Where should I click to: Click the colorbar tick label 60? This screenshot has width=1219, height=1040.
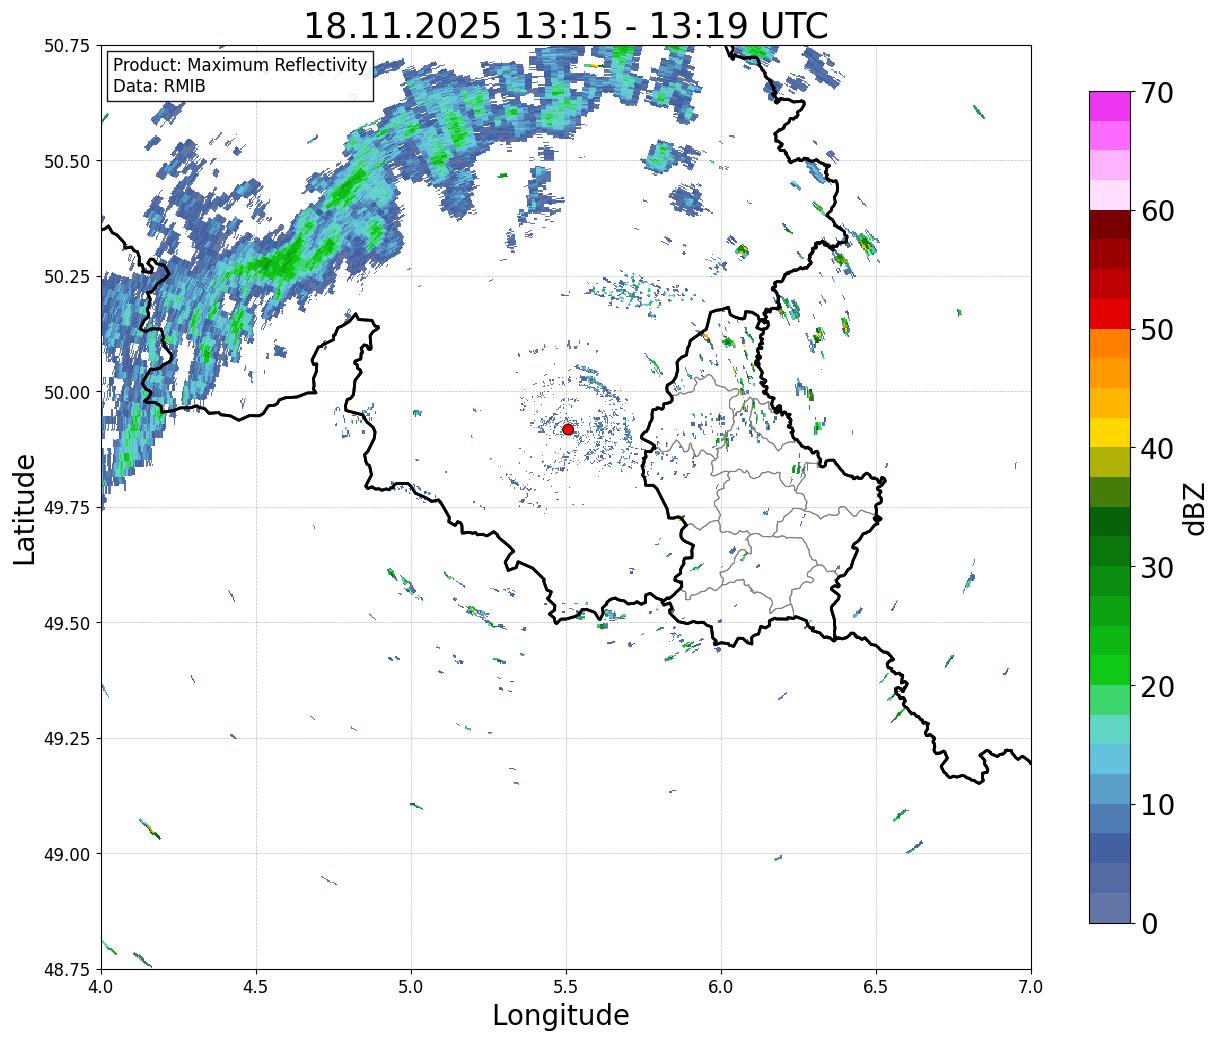click(1156, 211)
